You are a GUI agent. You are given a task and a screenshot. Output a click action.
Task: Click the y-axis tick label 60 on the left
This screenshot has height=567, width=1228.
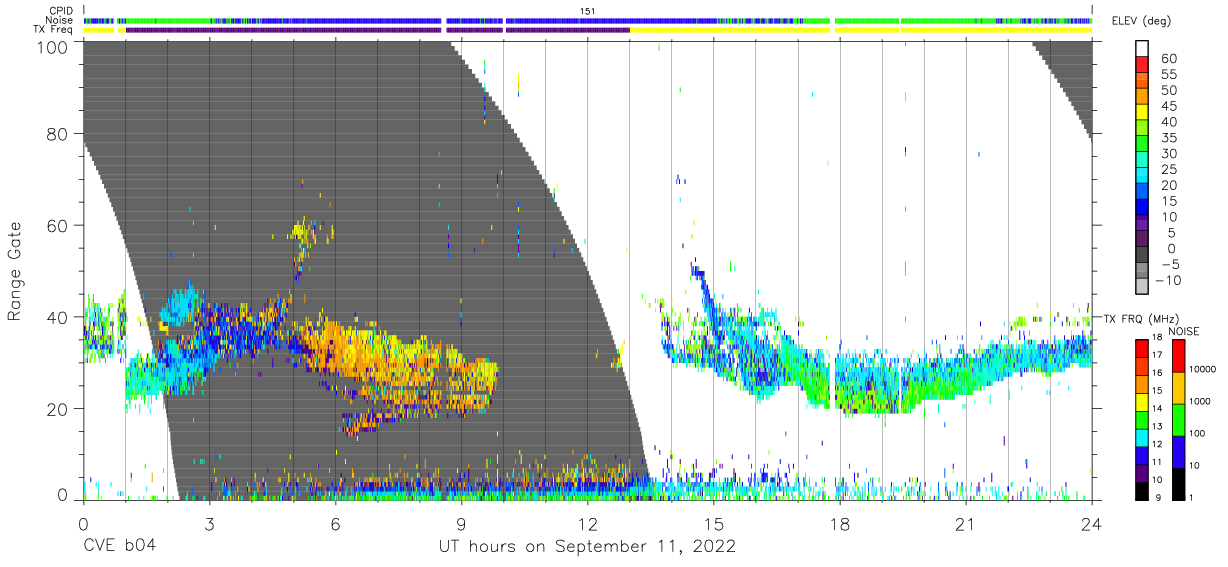point(58,225)
